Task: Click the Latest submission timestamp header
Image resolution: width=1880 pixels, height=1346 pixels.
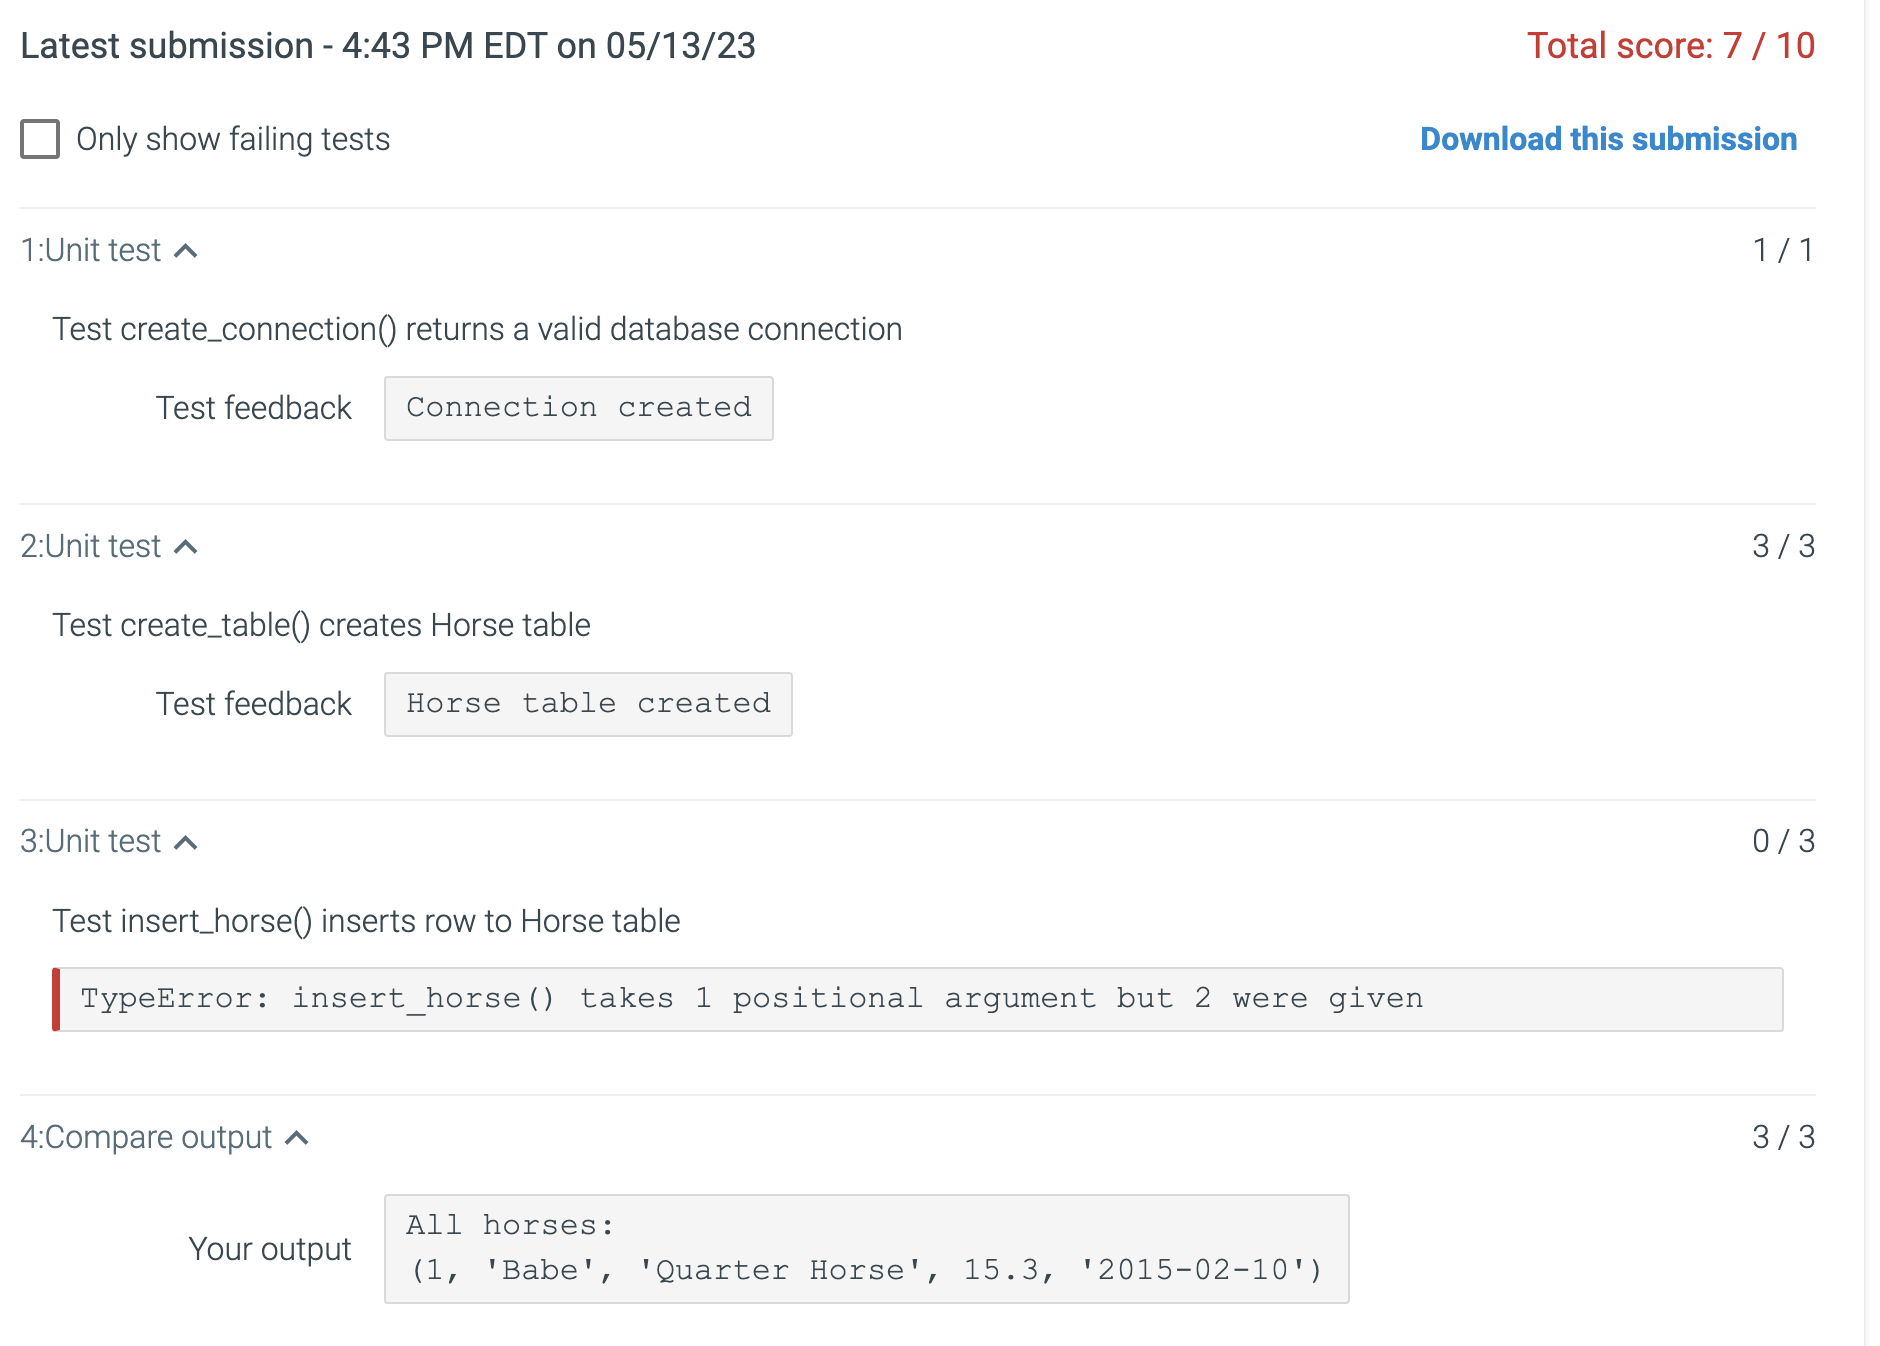Action: coord(388,45)
